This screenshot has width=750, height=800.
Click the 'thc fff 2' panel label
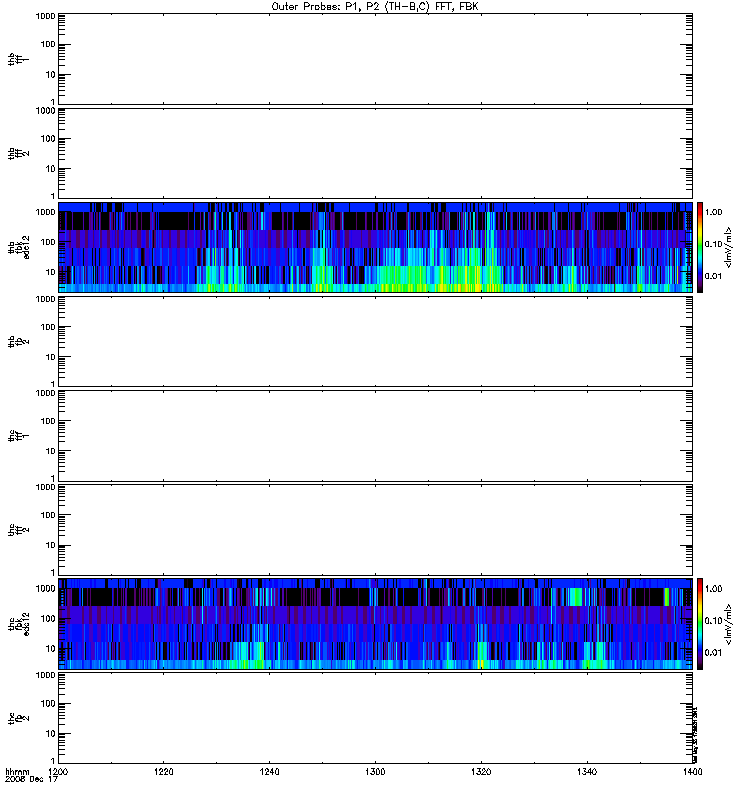coord(18,530)
